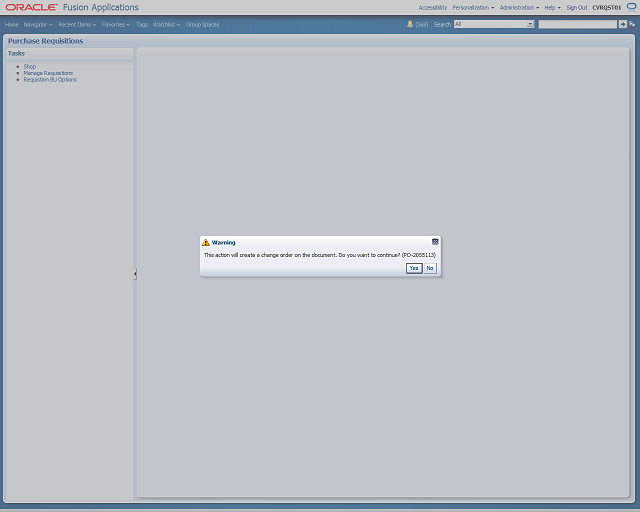Open the Help menu
This screenshot has width=640, height=512.
(x=552, y=7)
